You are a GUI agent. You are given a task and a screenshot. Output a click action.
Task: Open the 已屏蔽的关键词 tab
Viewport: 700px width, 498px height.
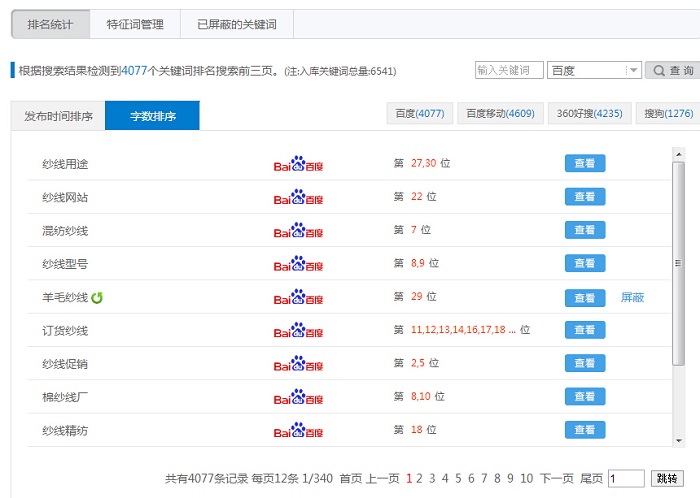click(x=237, y=23)
